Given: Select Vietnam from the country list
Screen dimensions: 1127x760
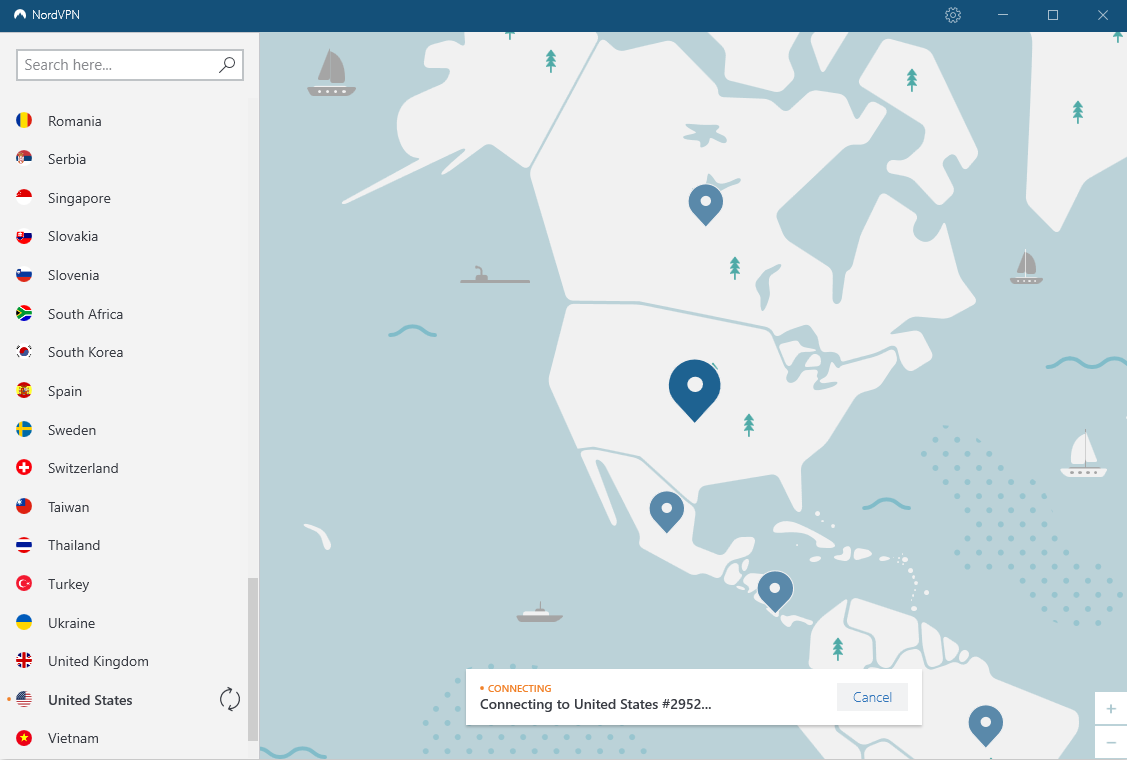Looking at the screenshot, I should (70, 738).
